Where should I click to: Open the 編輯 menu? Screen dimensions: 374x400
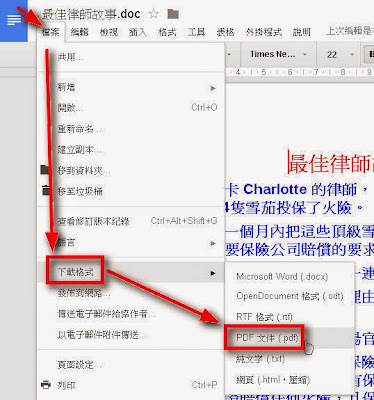pos(80,32)
